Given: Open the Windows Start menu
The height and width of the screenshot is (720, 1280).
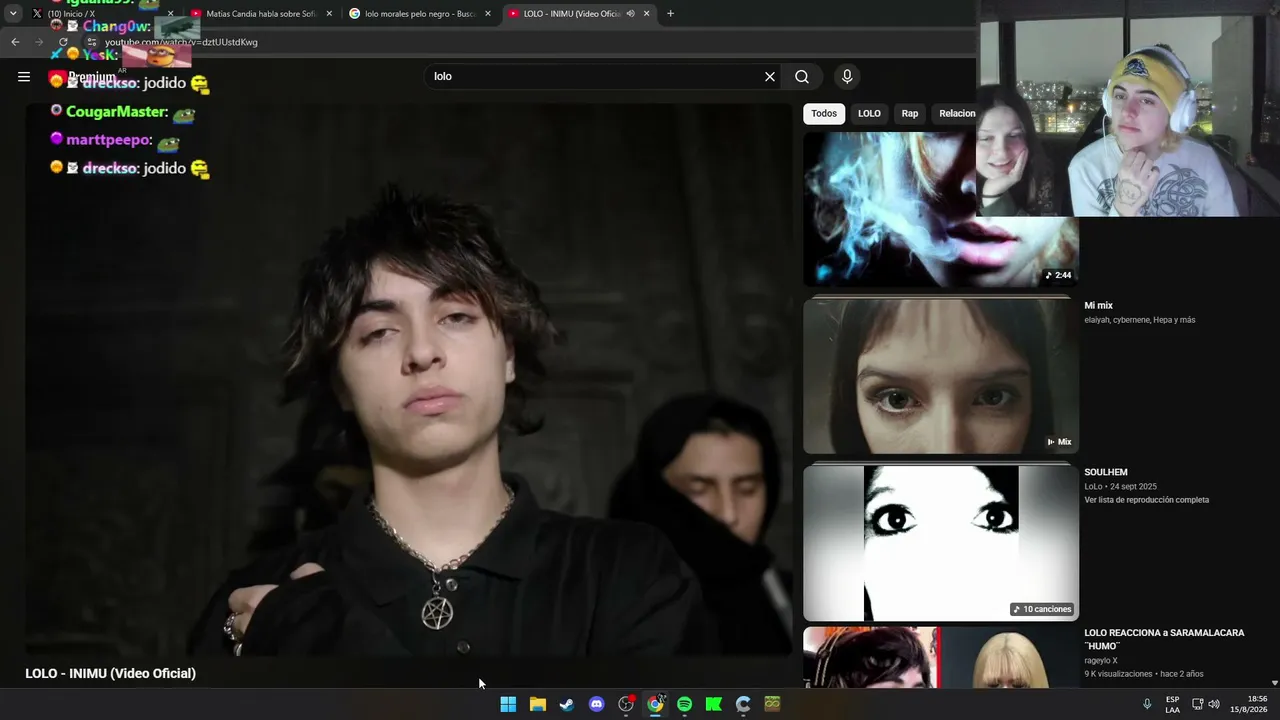Looking at the screenshot, I should pyautogui.click(x=508, y=704).
